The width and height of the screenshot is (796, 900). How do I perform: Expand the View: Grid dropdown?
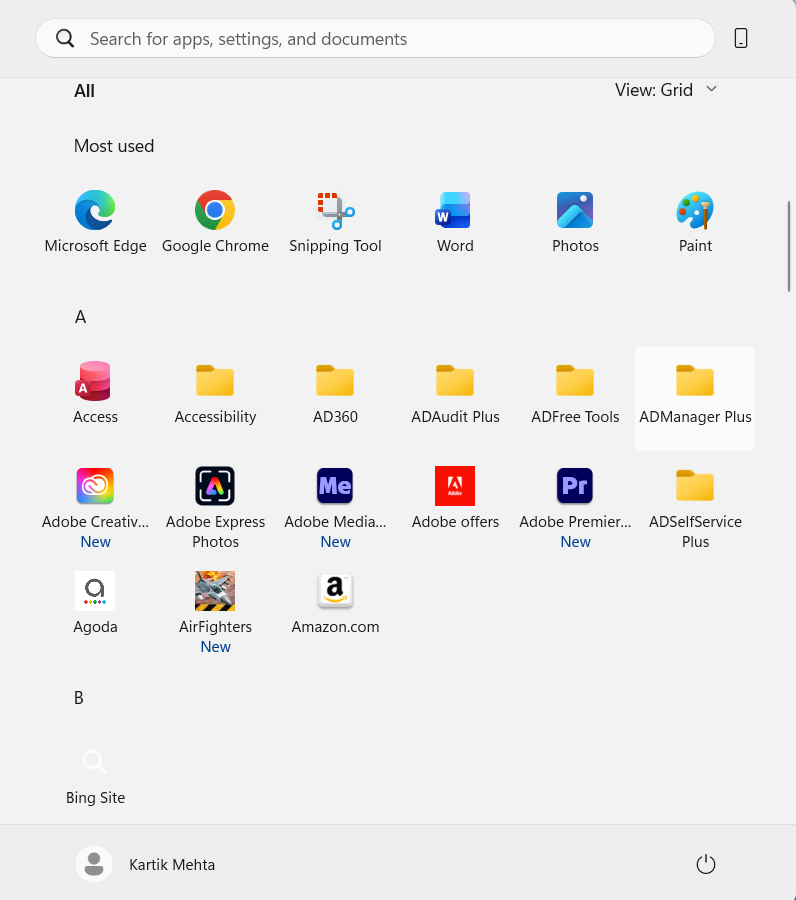click(666, 90)
